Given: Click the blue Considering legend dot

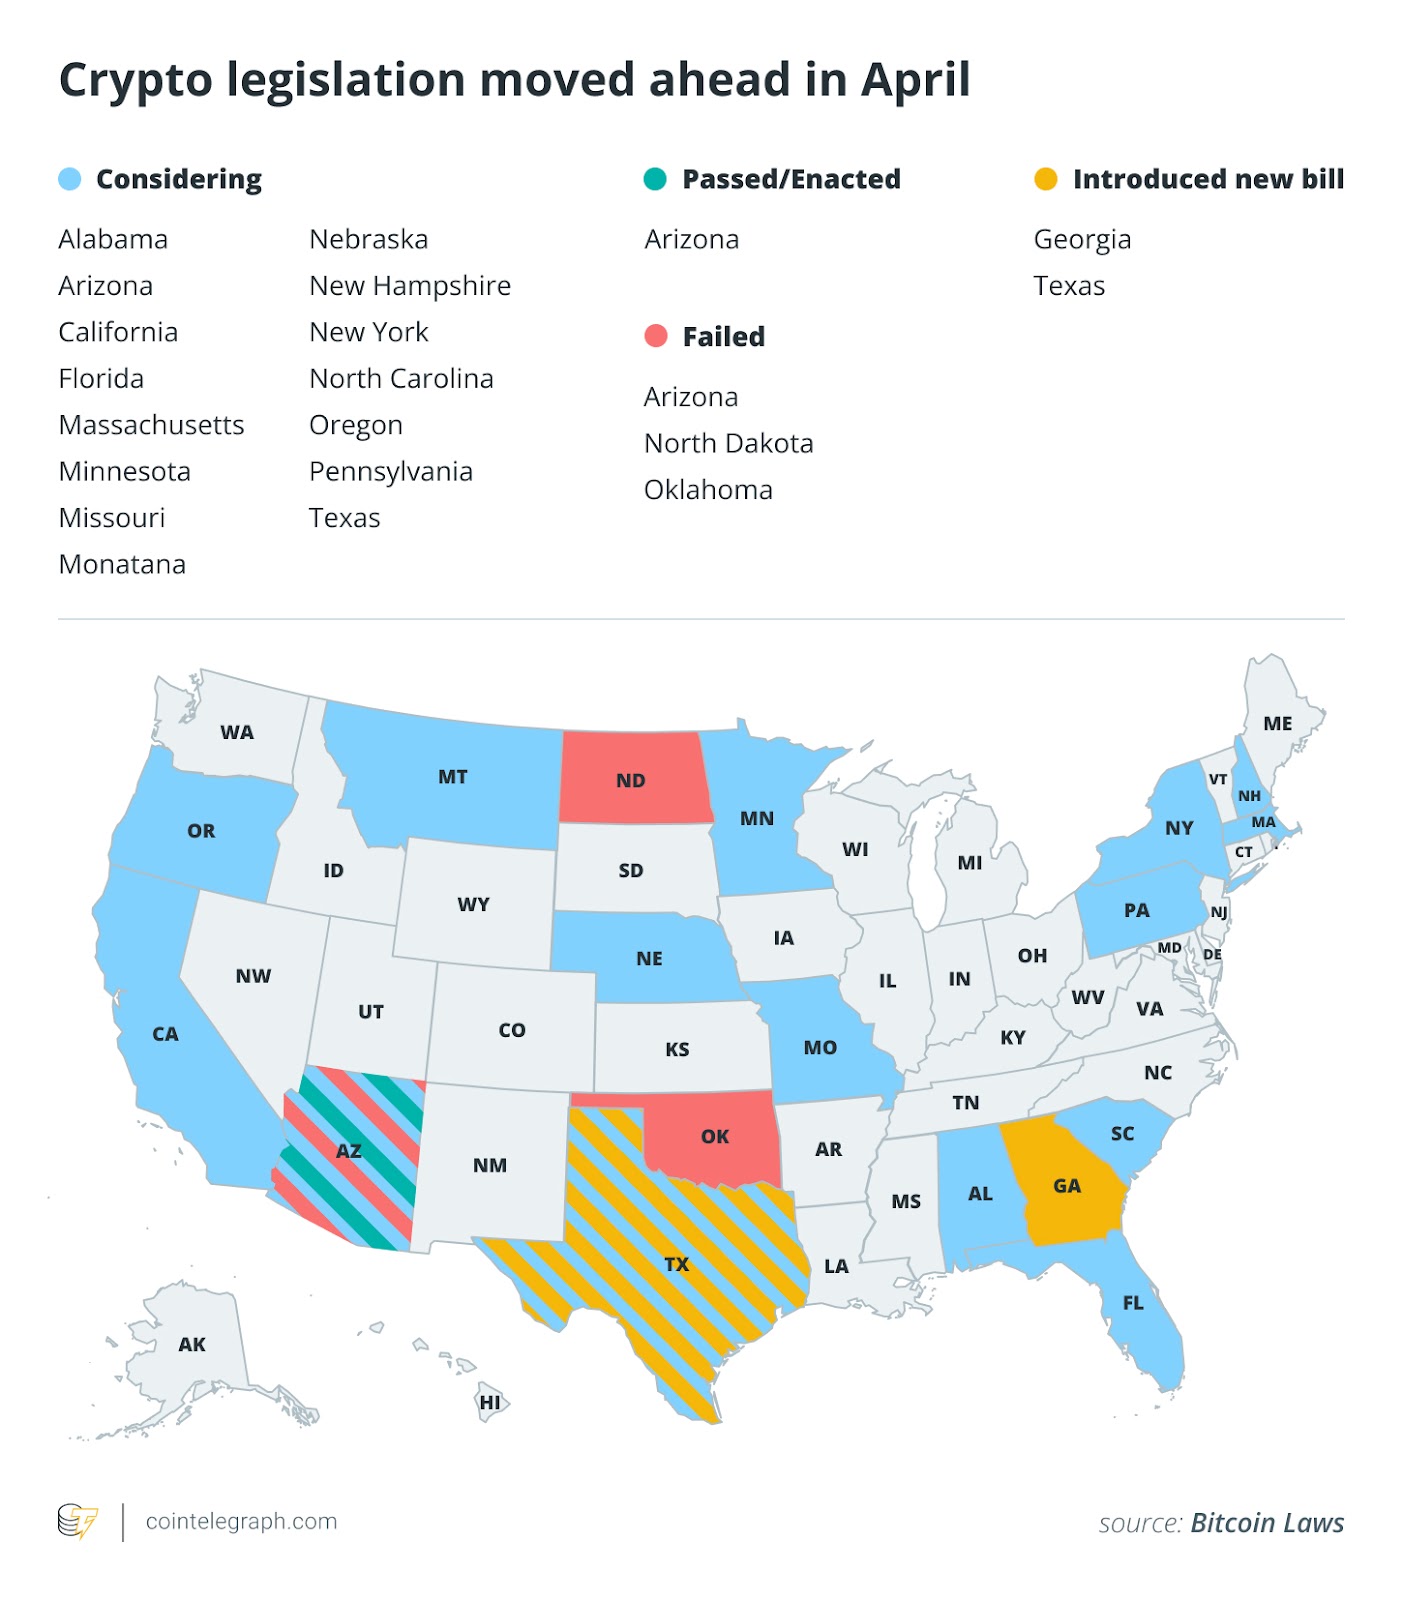Looking at the screenshot, I should 70,179.
